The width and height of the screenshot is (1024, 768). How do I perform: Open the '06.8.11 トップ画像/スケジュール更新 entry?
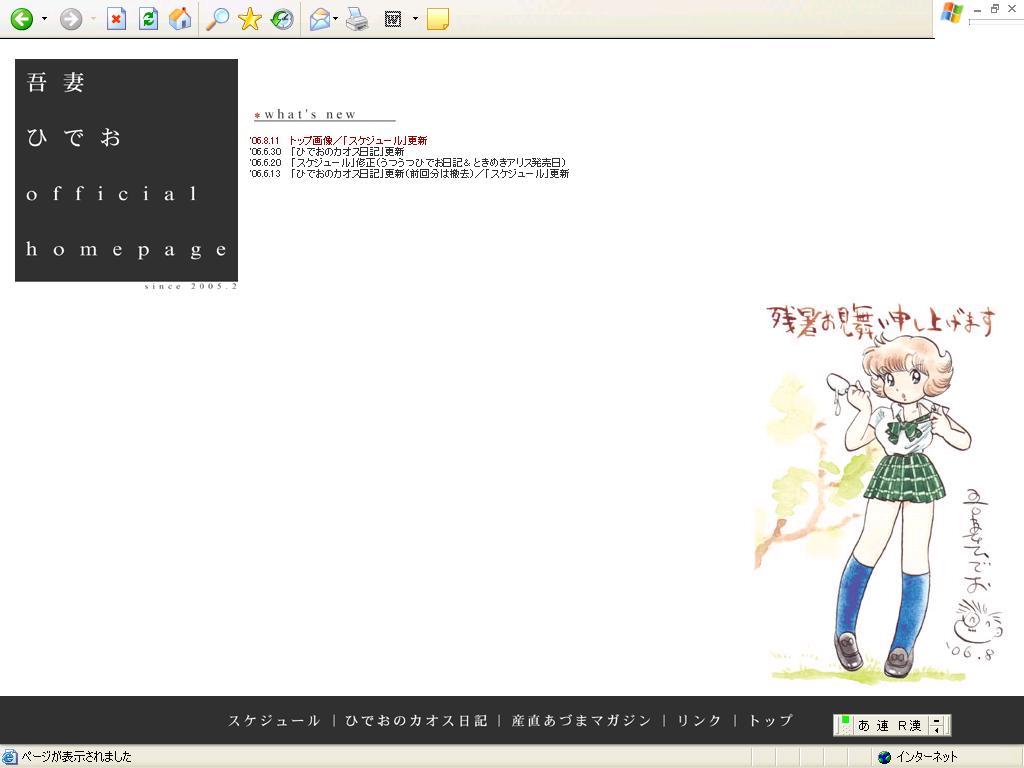(x=338, y=140)
